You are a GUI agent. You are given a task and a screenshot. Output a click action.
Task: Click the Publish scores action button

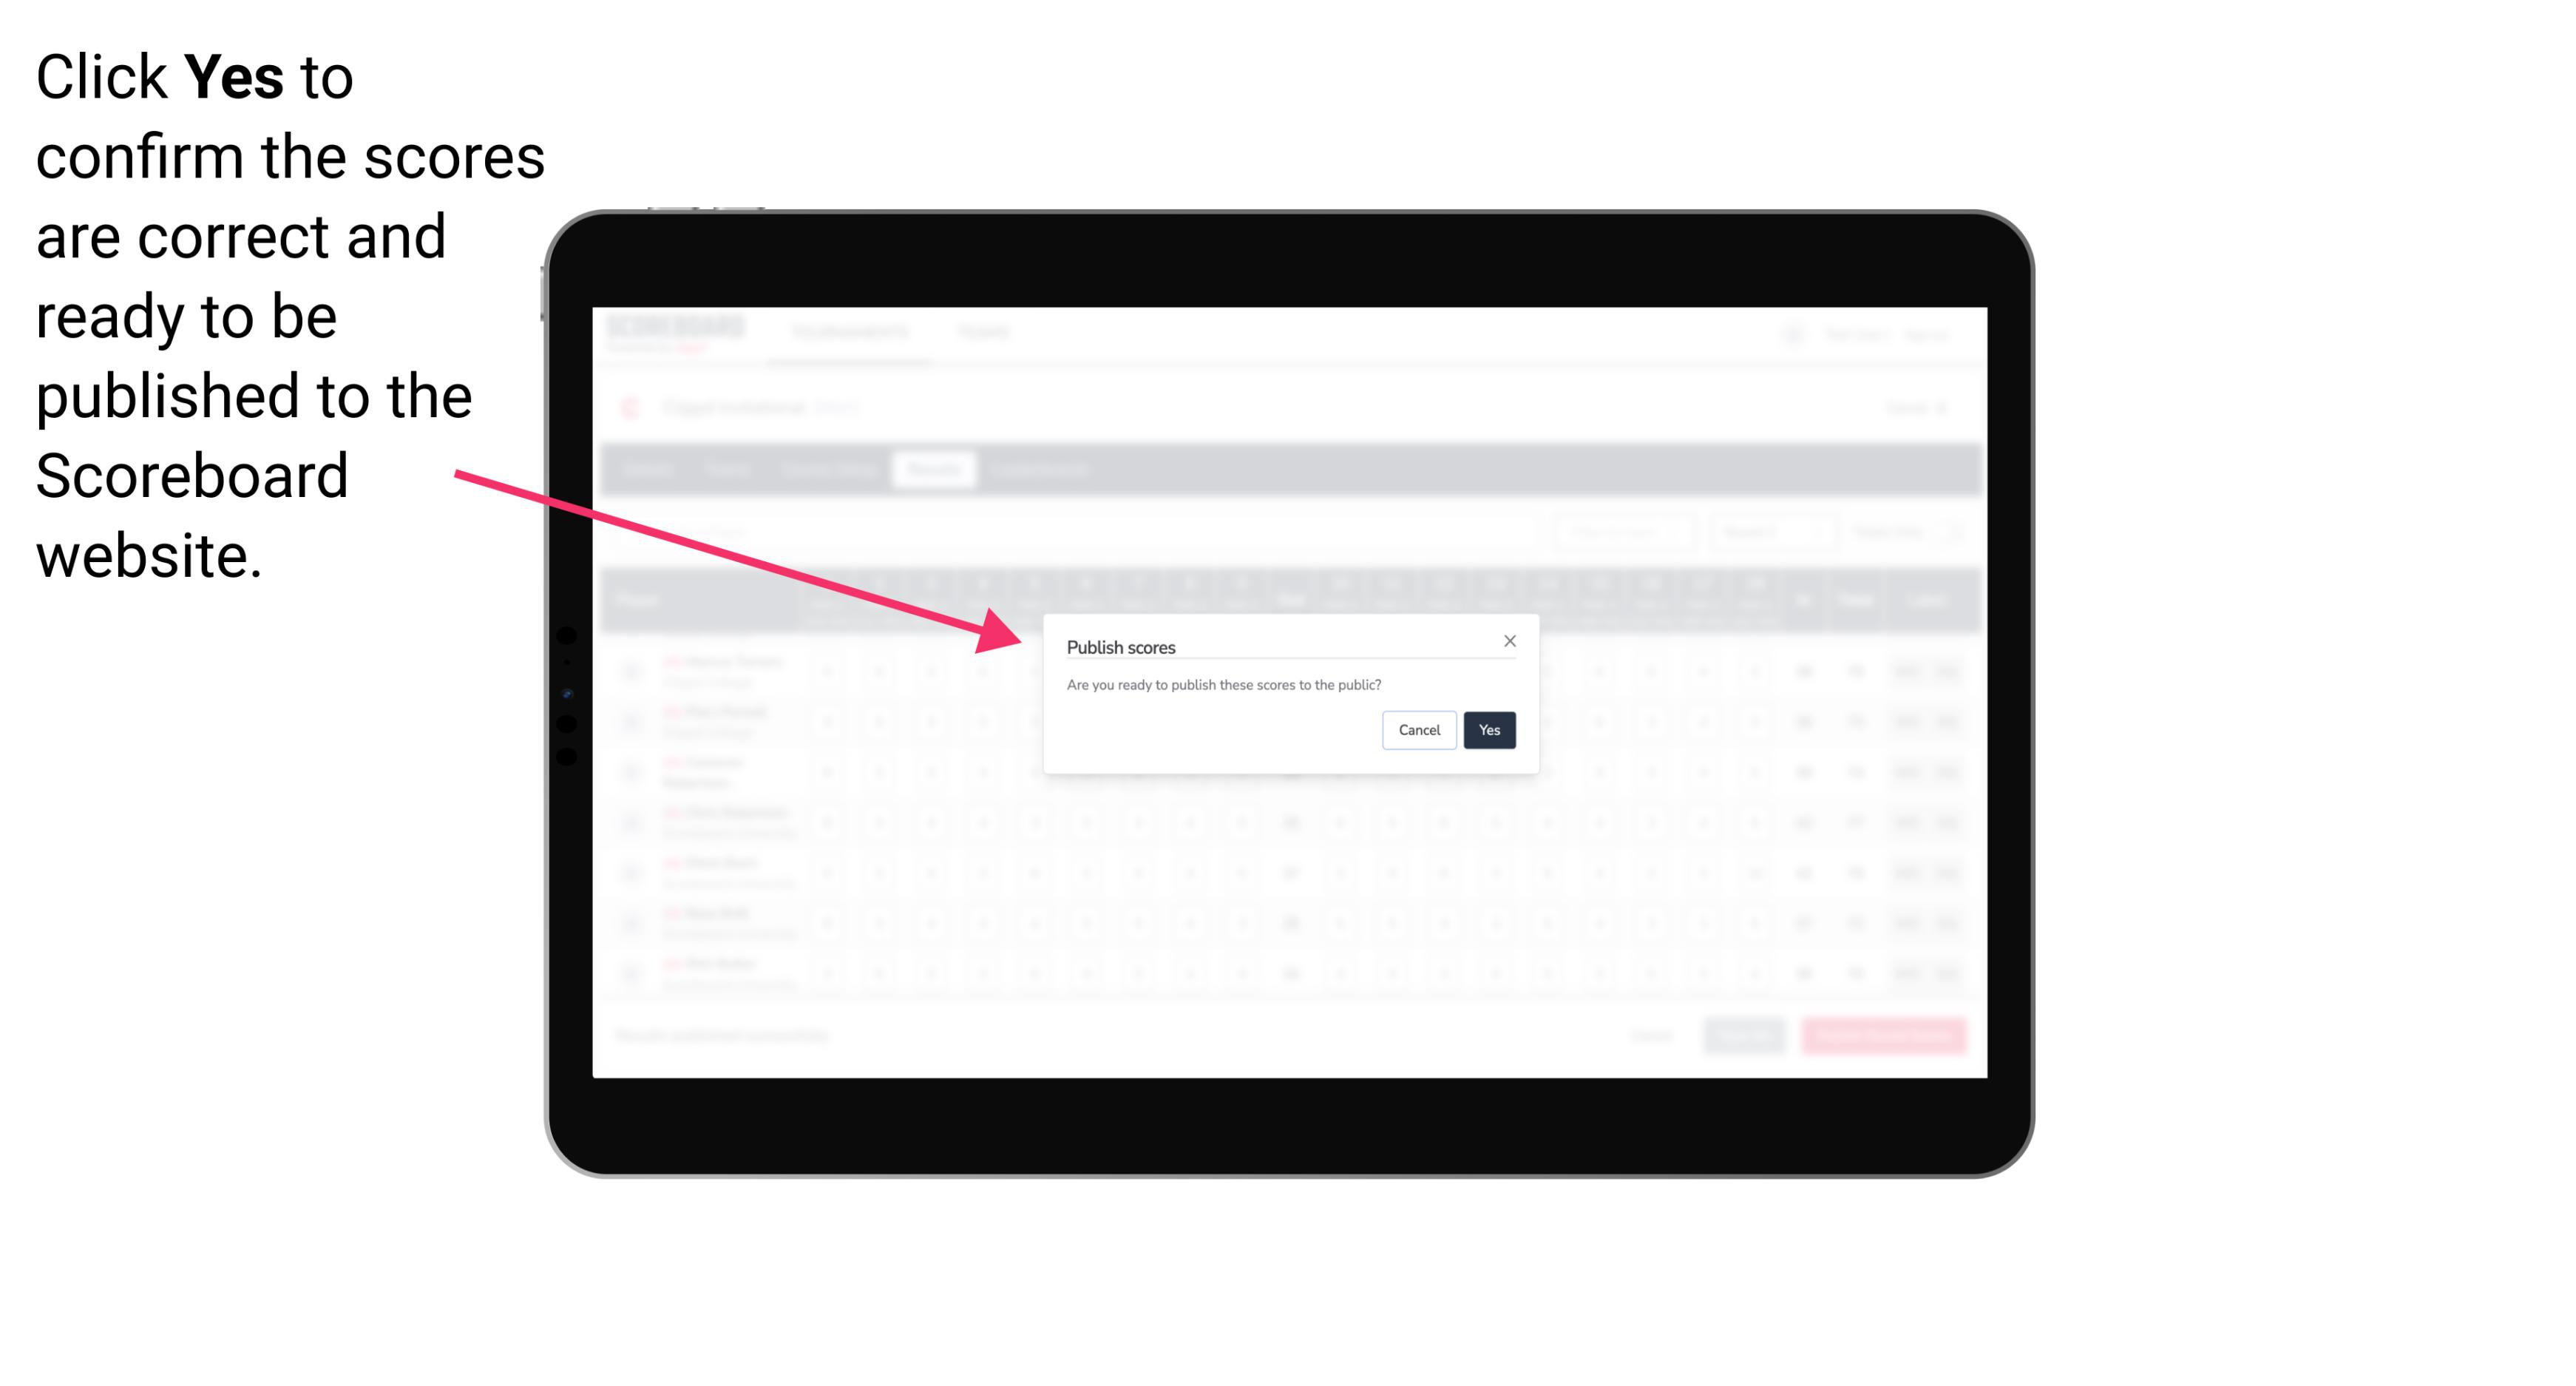(1488, 729)
